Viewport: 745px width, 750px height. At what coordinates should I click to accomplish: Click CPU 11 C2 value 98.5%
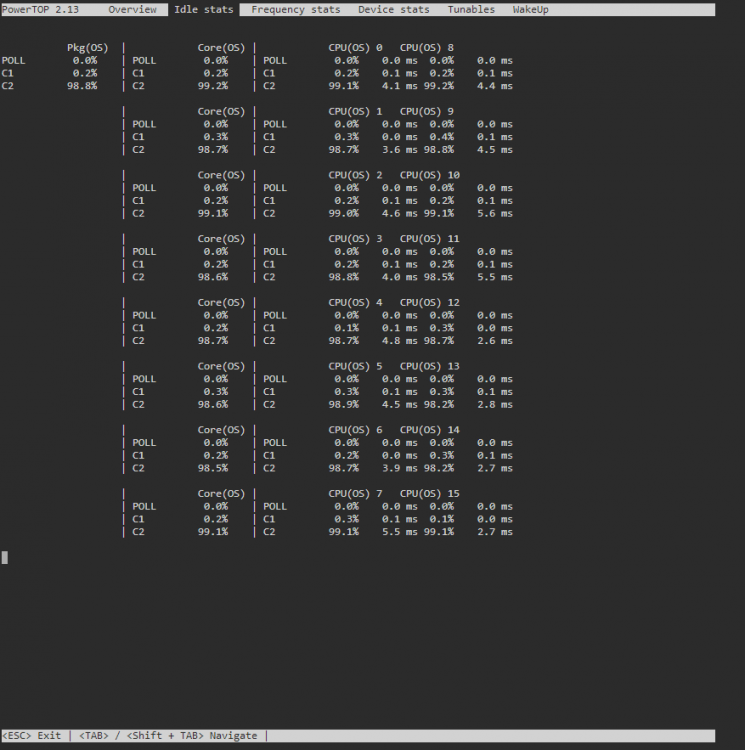[x=438, y=277]
